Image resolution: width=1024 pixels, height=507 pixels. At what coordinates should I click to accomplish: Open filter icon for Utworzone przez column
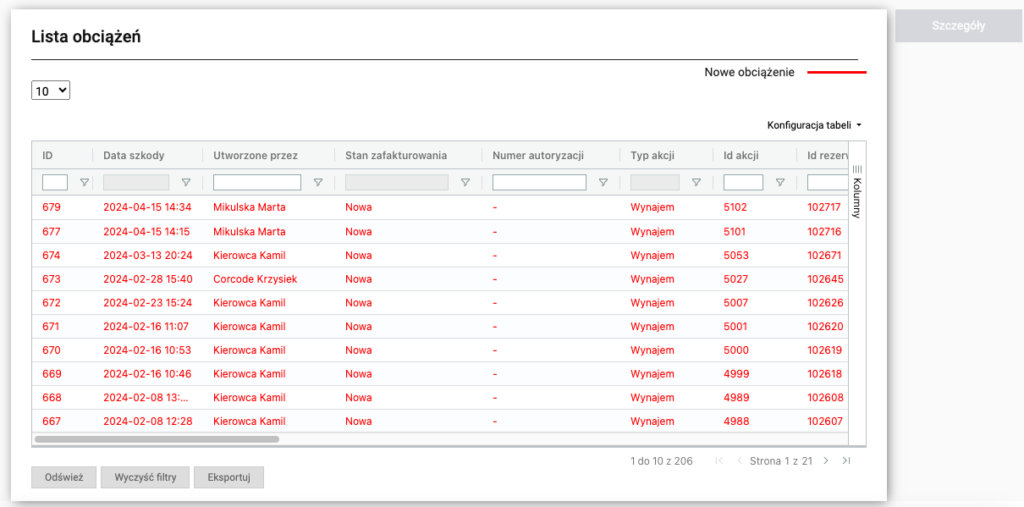[x=318, y=183]
